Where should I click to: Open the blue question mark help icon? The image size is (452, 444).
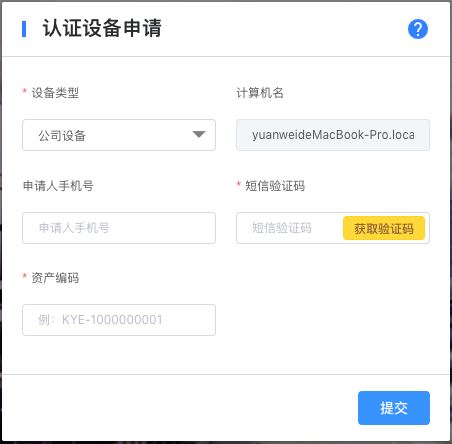pos(418,29)
